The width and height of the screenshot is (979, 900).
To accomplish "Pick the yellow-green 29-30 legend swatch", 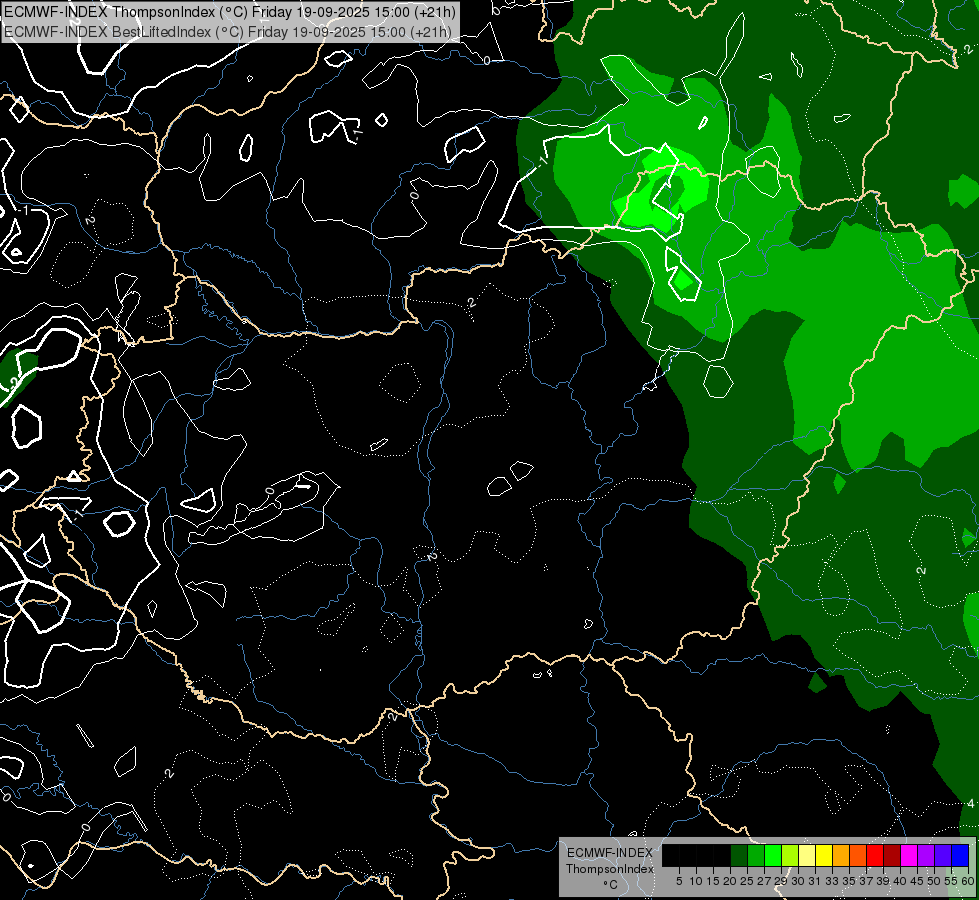I will coord(790,855).
